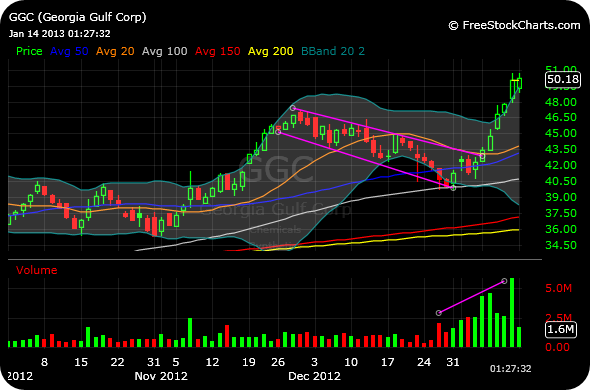Click the latest green candlestick near 50.18
590x390 pixels.
(x=520, y=83)
